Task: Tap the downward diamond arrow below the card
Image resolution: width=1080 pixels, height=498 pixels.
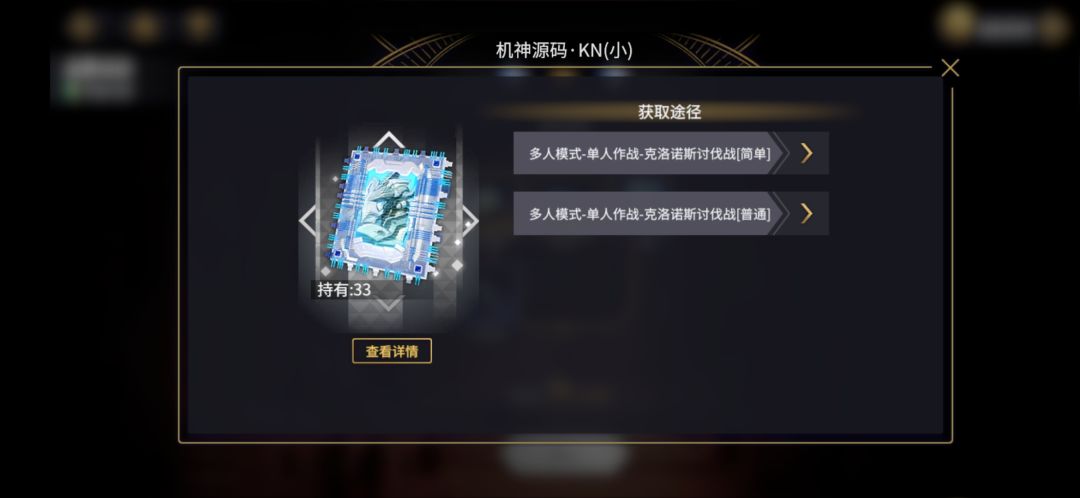Action: pyautogui.click(x=389, y=303)
